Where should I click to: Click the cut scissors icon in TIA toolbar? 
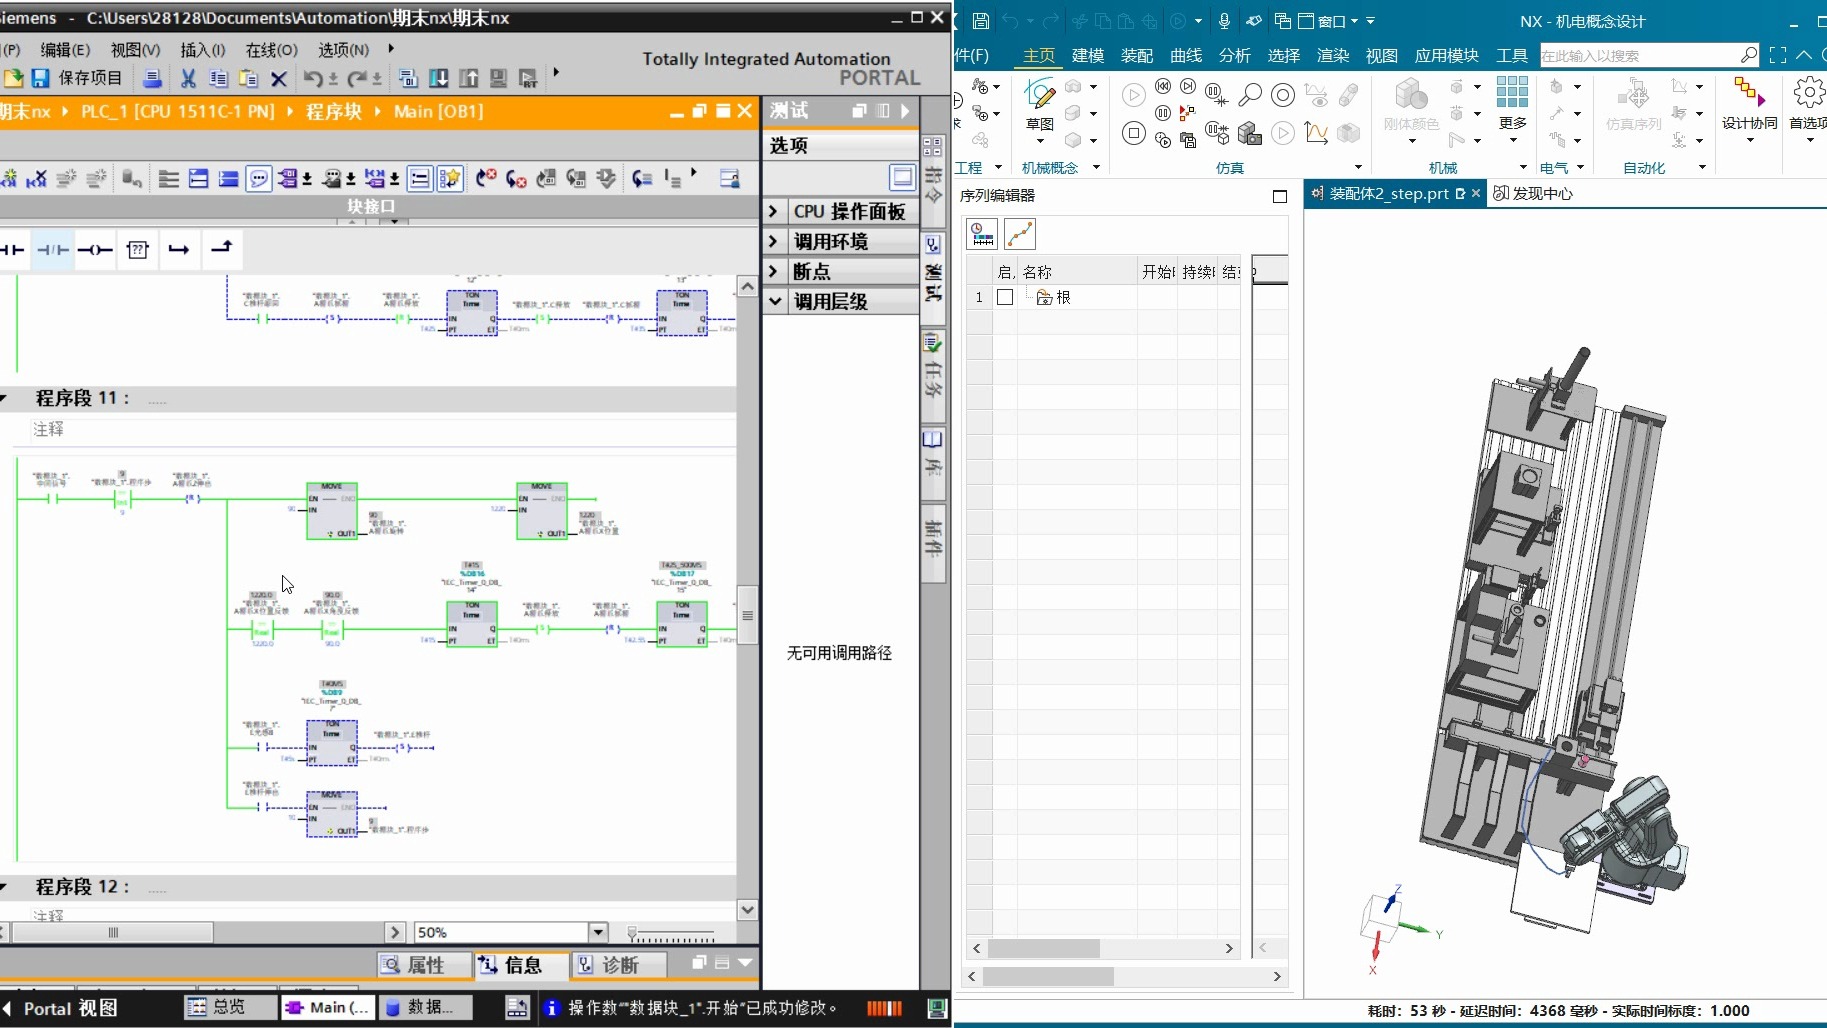[188, 78]
